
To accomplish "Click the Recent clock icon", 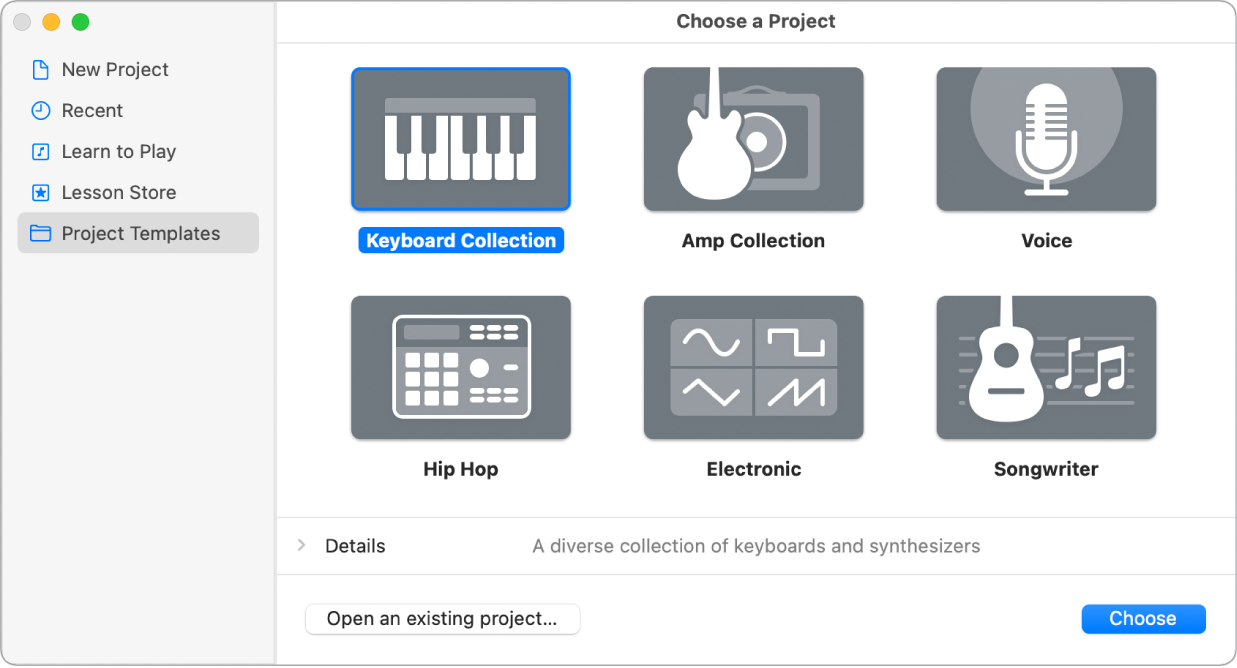I will click(41, 110).
